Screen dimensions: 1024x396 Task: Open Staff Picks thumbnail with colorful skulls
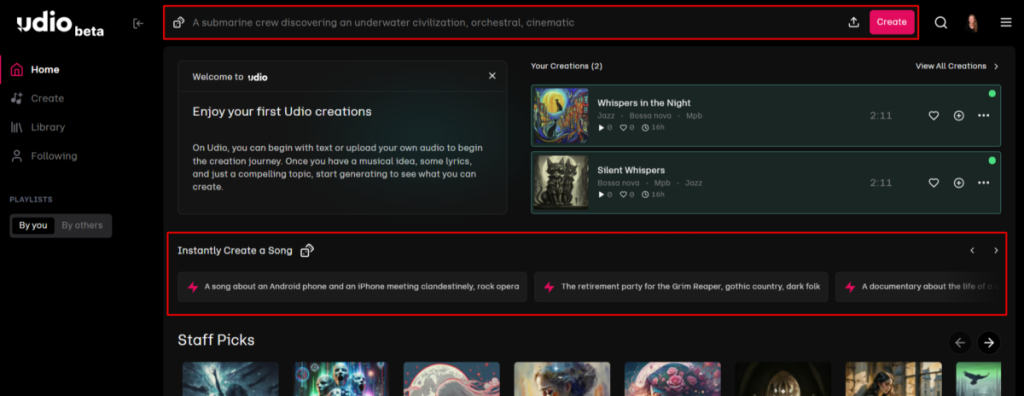(x=341, y=379)
